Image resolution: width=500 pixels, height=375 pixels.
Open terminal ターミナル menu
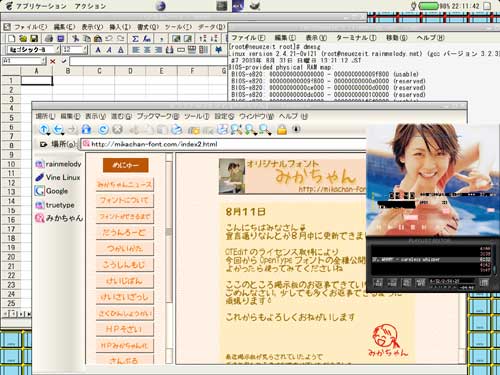pos(356,38)
